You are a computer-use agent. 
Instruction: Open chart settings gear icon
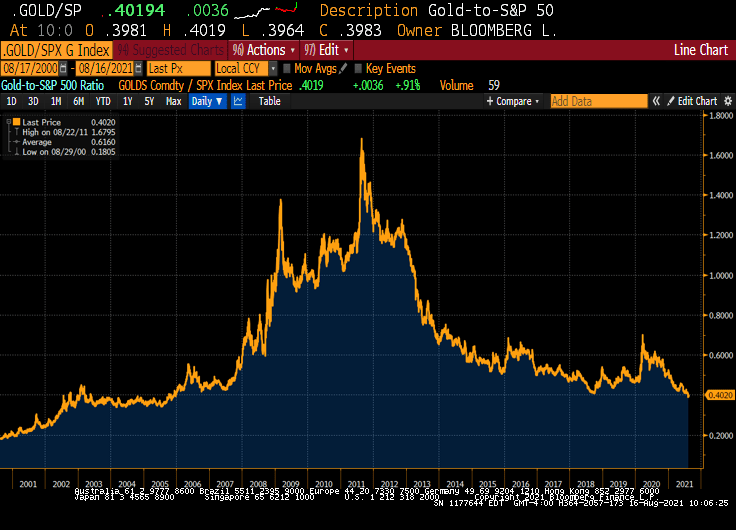coord(726,101)
